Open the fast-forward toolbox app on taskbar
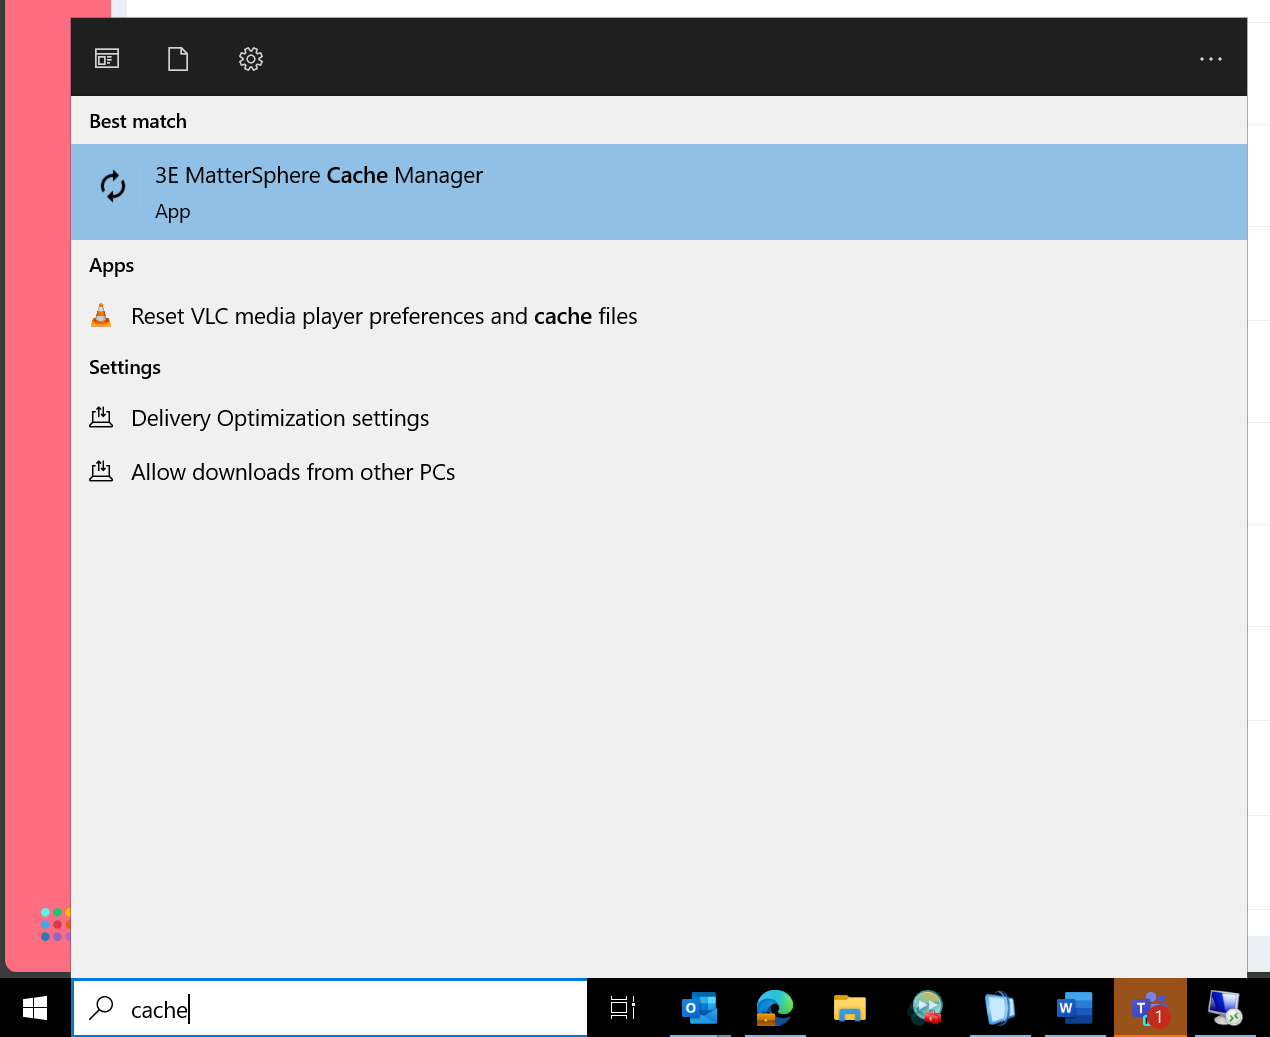 click(x=926, y=1008)
